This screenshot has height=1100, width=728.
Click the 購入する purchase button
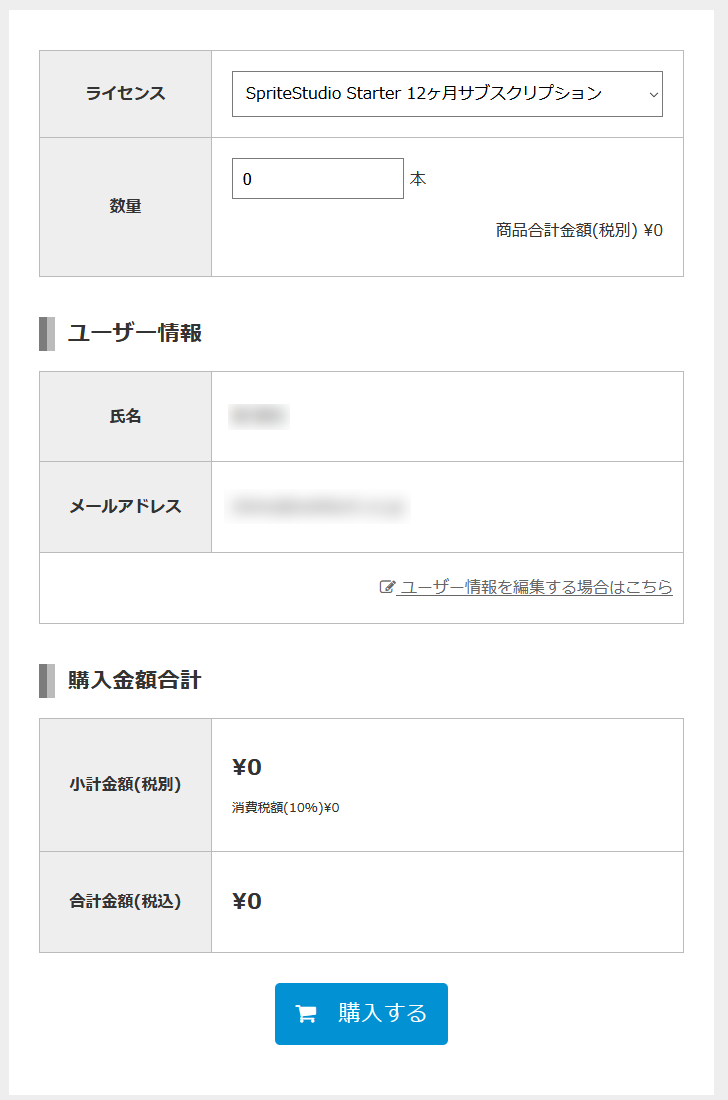pyautogui.click(x=361, y=1014)
